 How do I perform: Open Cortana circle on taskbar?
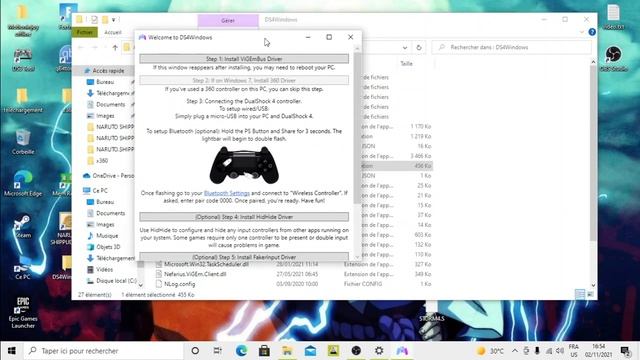point(195,351)
